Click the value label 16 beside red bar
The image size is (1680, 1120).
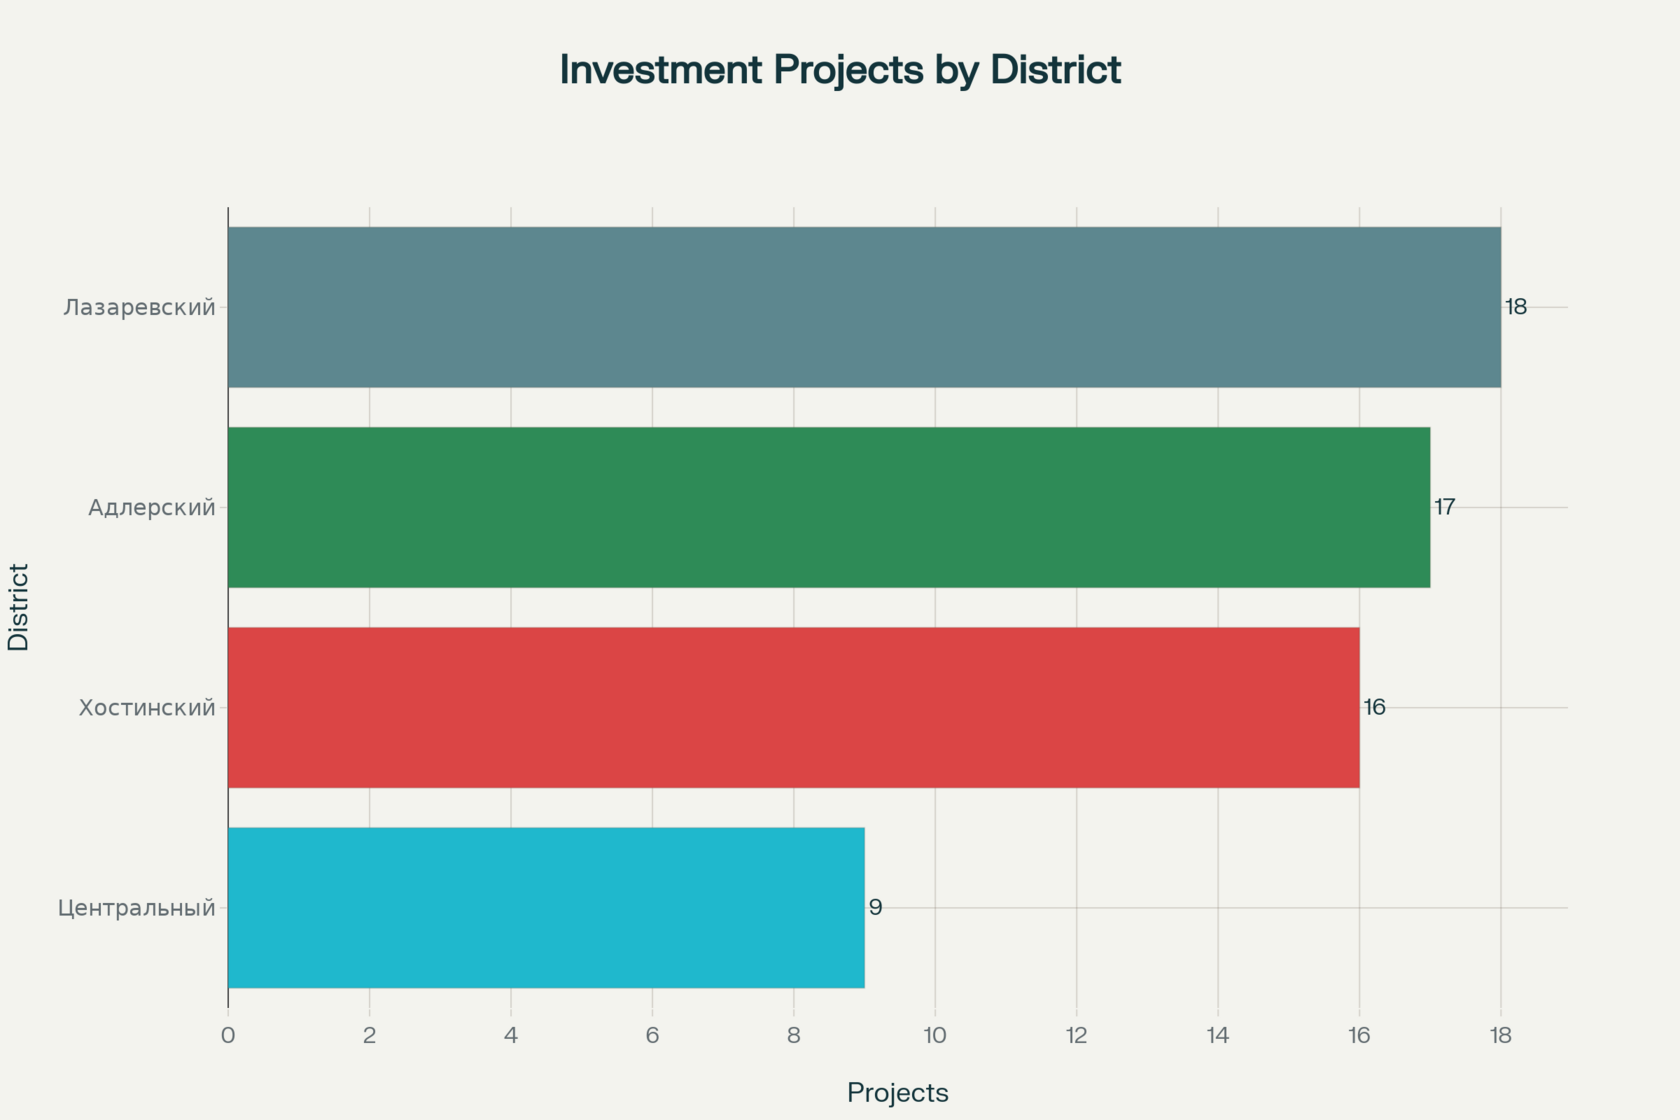click(1375, 707)
